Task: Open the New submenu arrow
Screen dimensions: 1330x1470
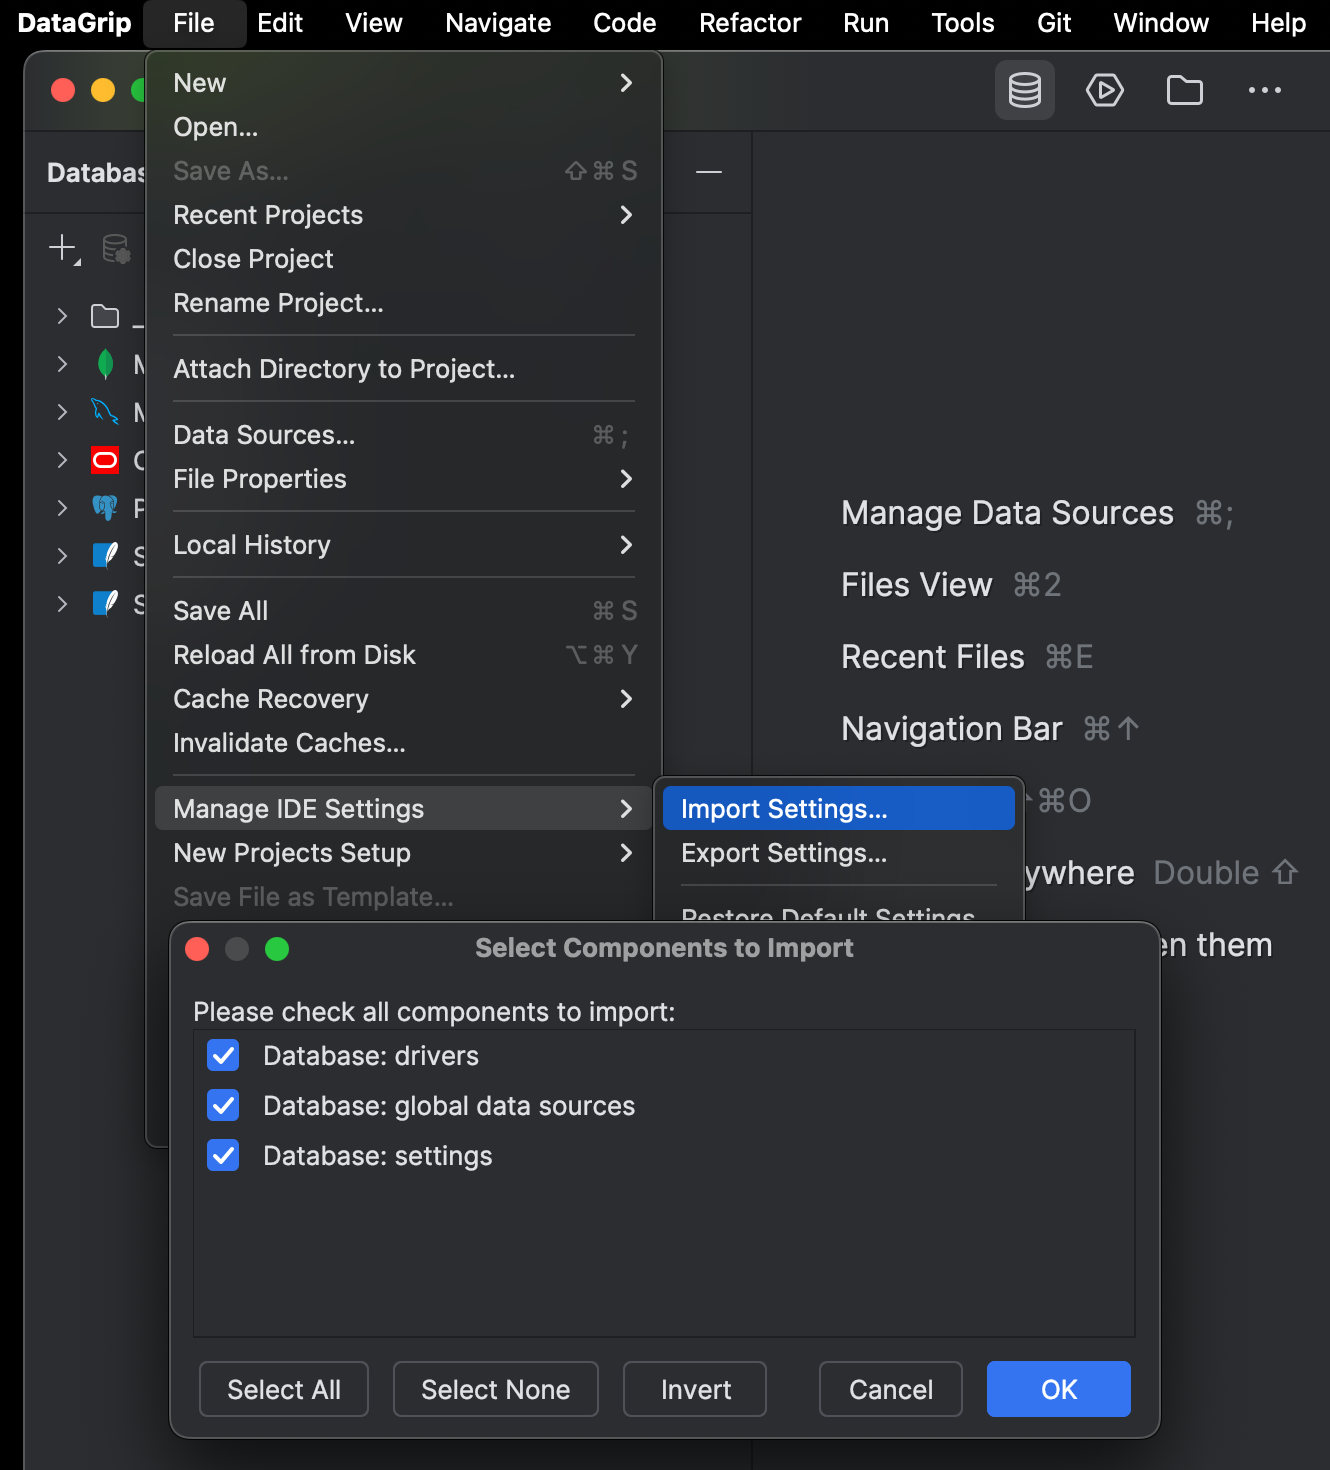Action: point(626,83)
